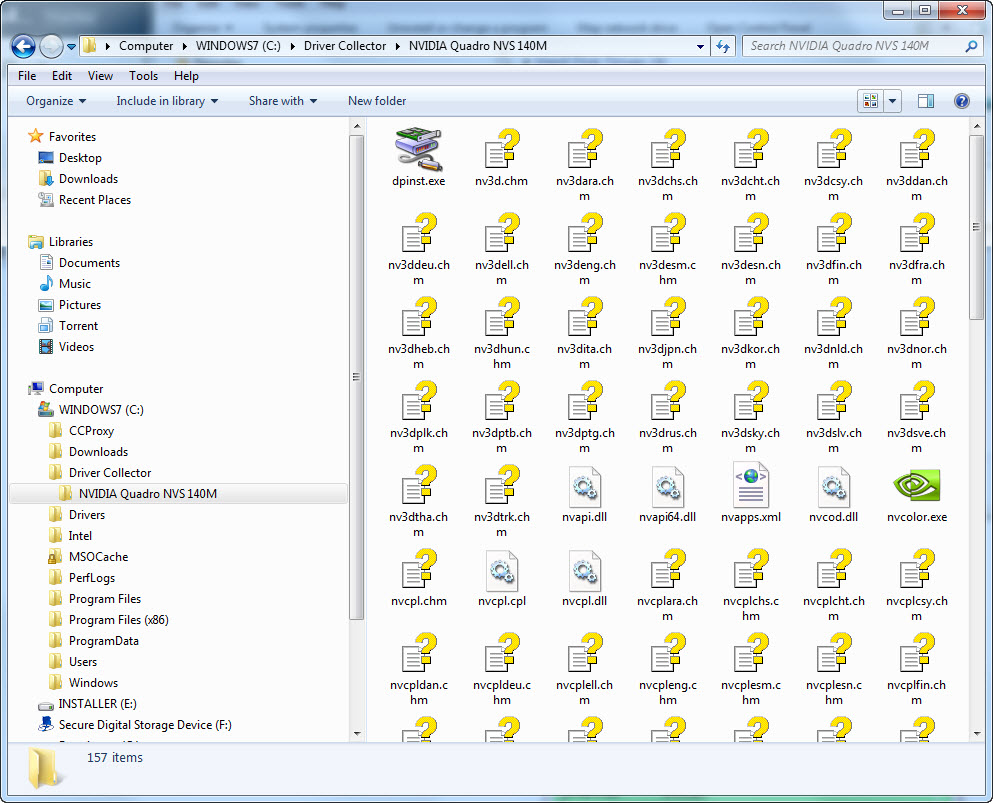This screenshot has height=803, width=993.
Task: Click the file list scroll down arrow
Action: point(976,734)
